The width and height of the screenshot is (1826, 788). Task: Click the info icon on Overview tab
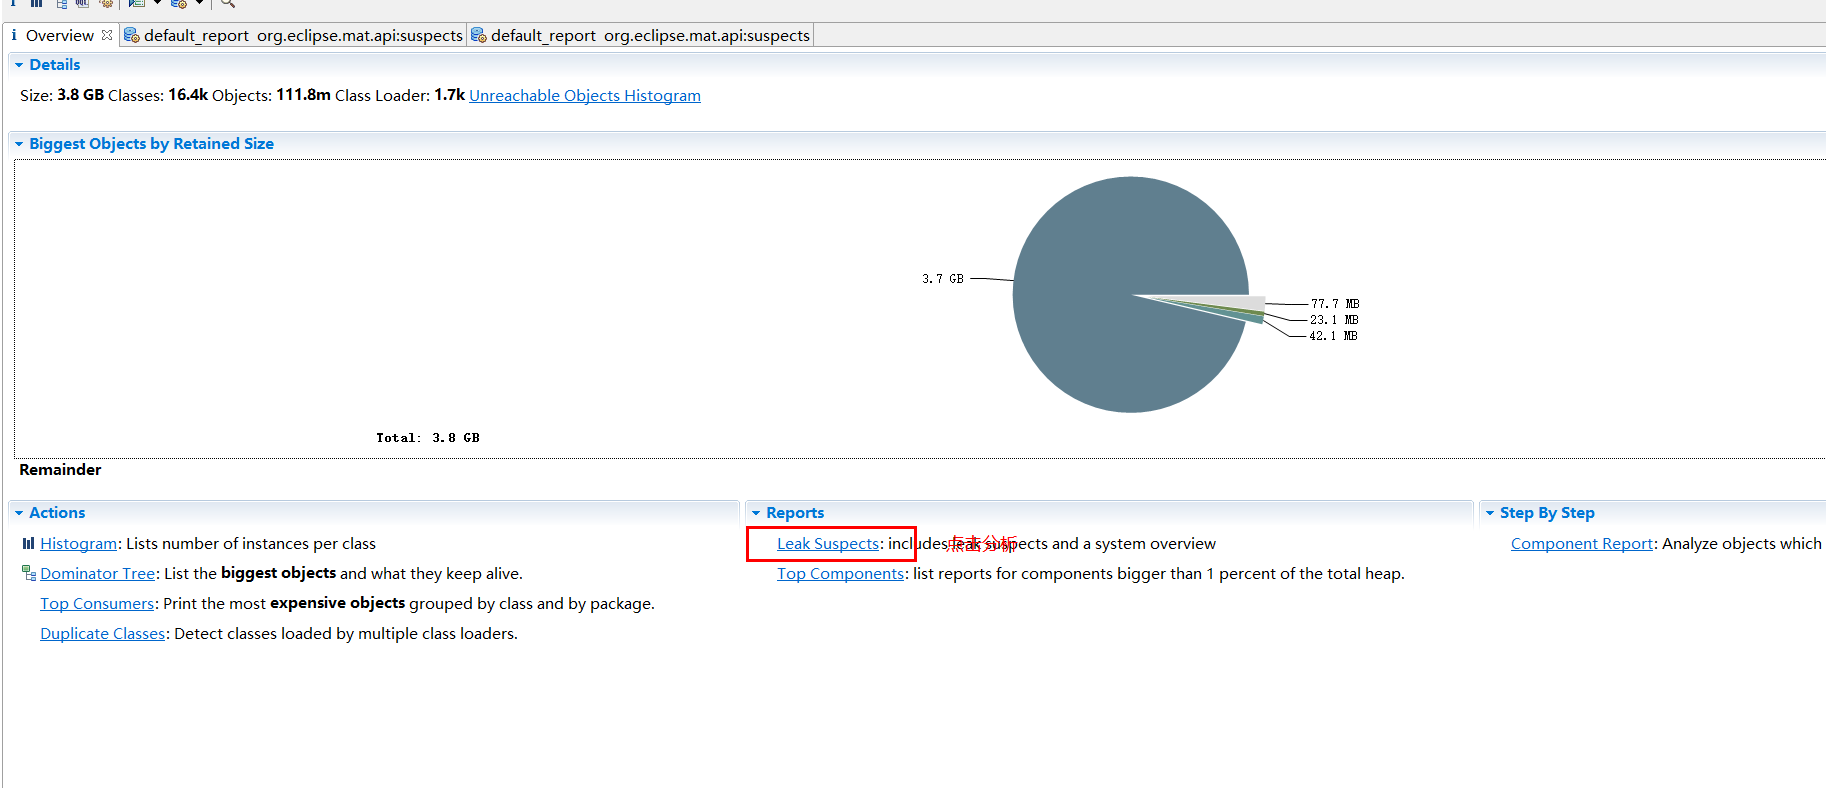(x=14, y=35)
